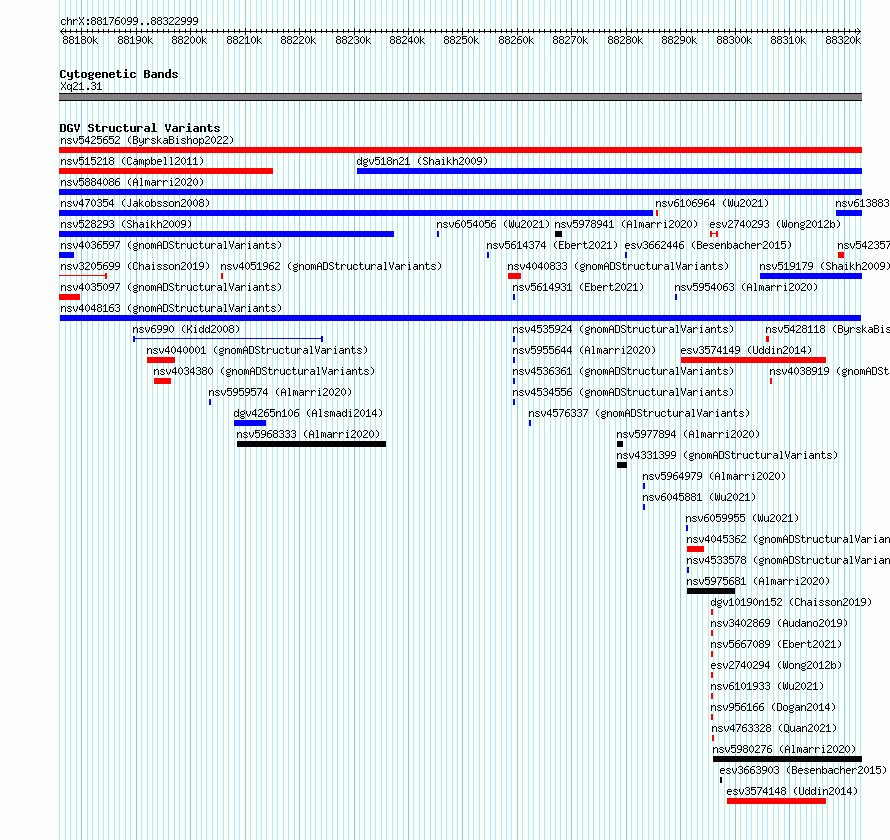
Task: Click the blue bar under nsv4048163
Action: [x=460, y=318]
